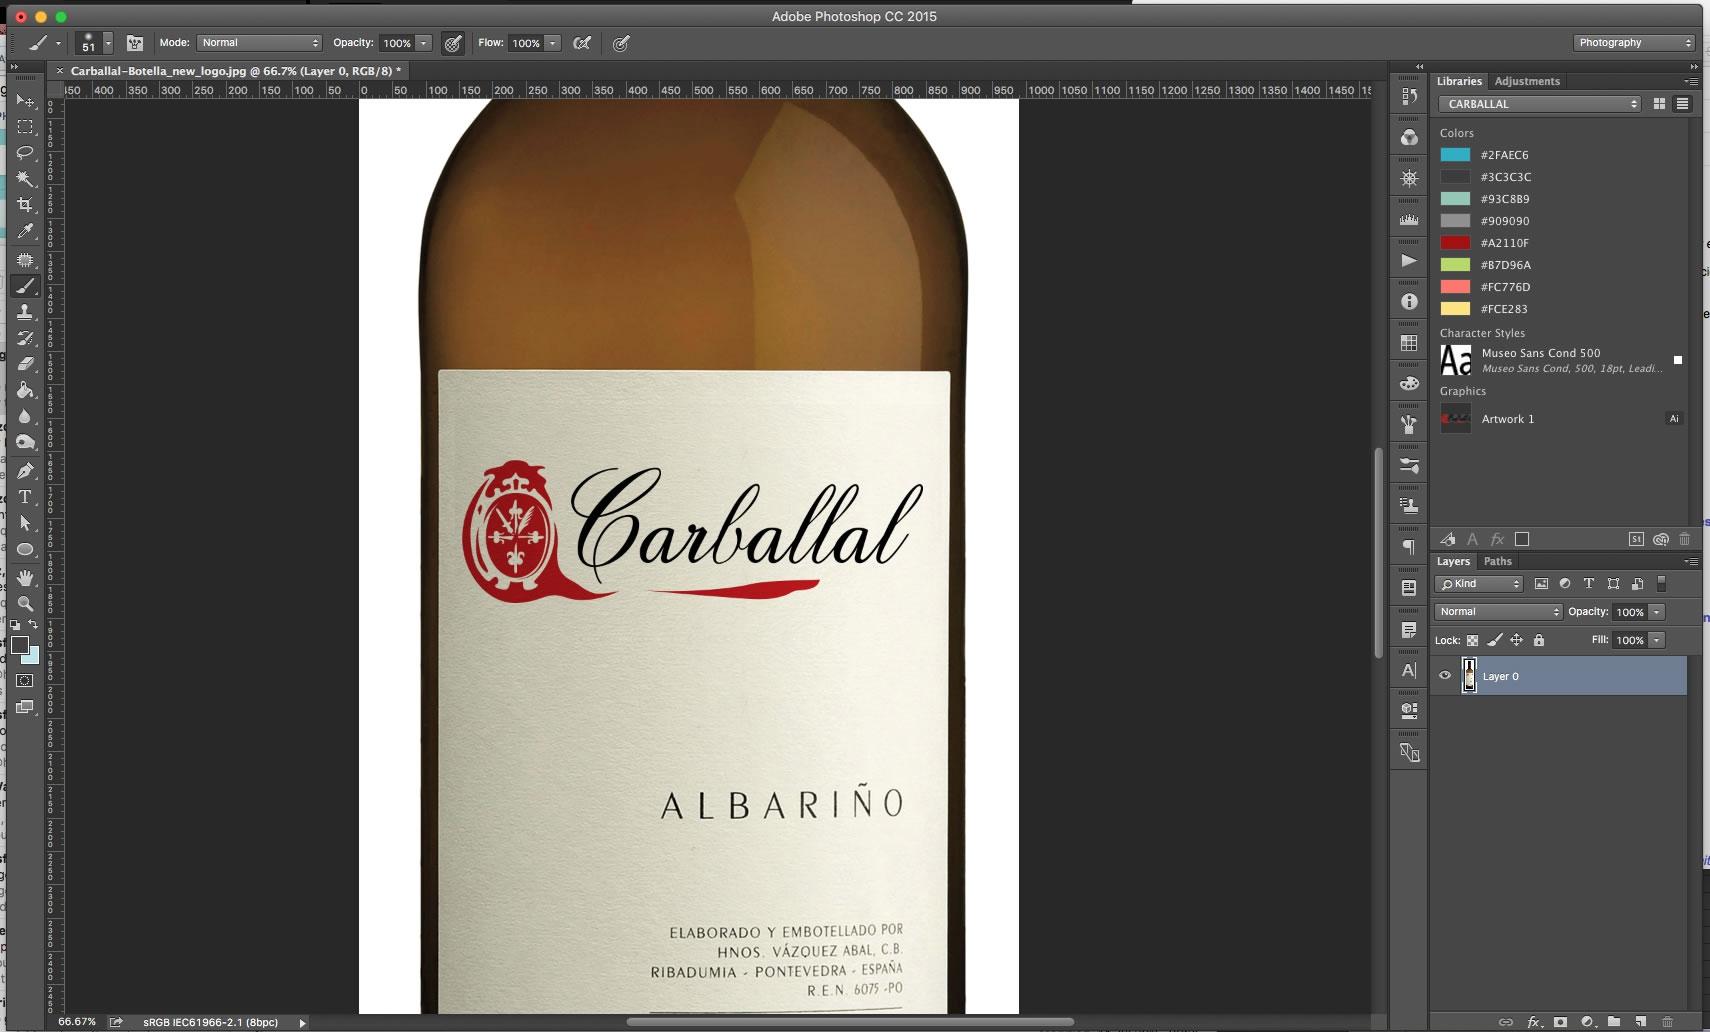The width and height of the screenshot is (1710, 1032).
Task: Open the layer blend mode dropdown
Action: 1498,612
